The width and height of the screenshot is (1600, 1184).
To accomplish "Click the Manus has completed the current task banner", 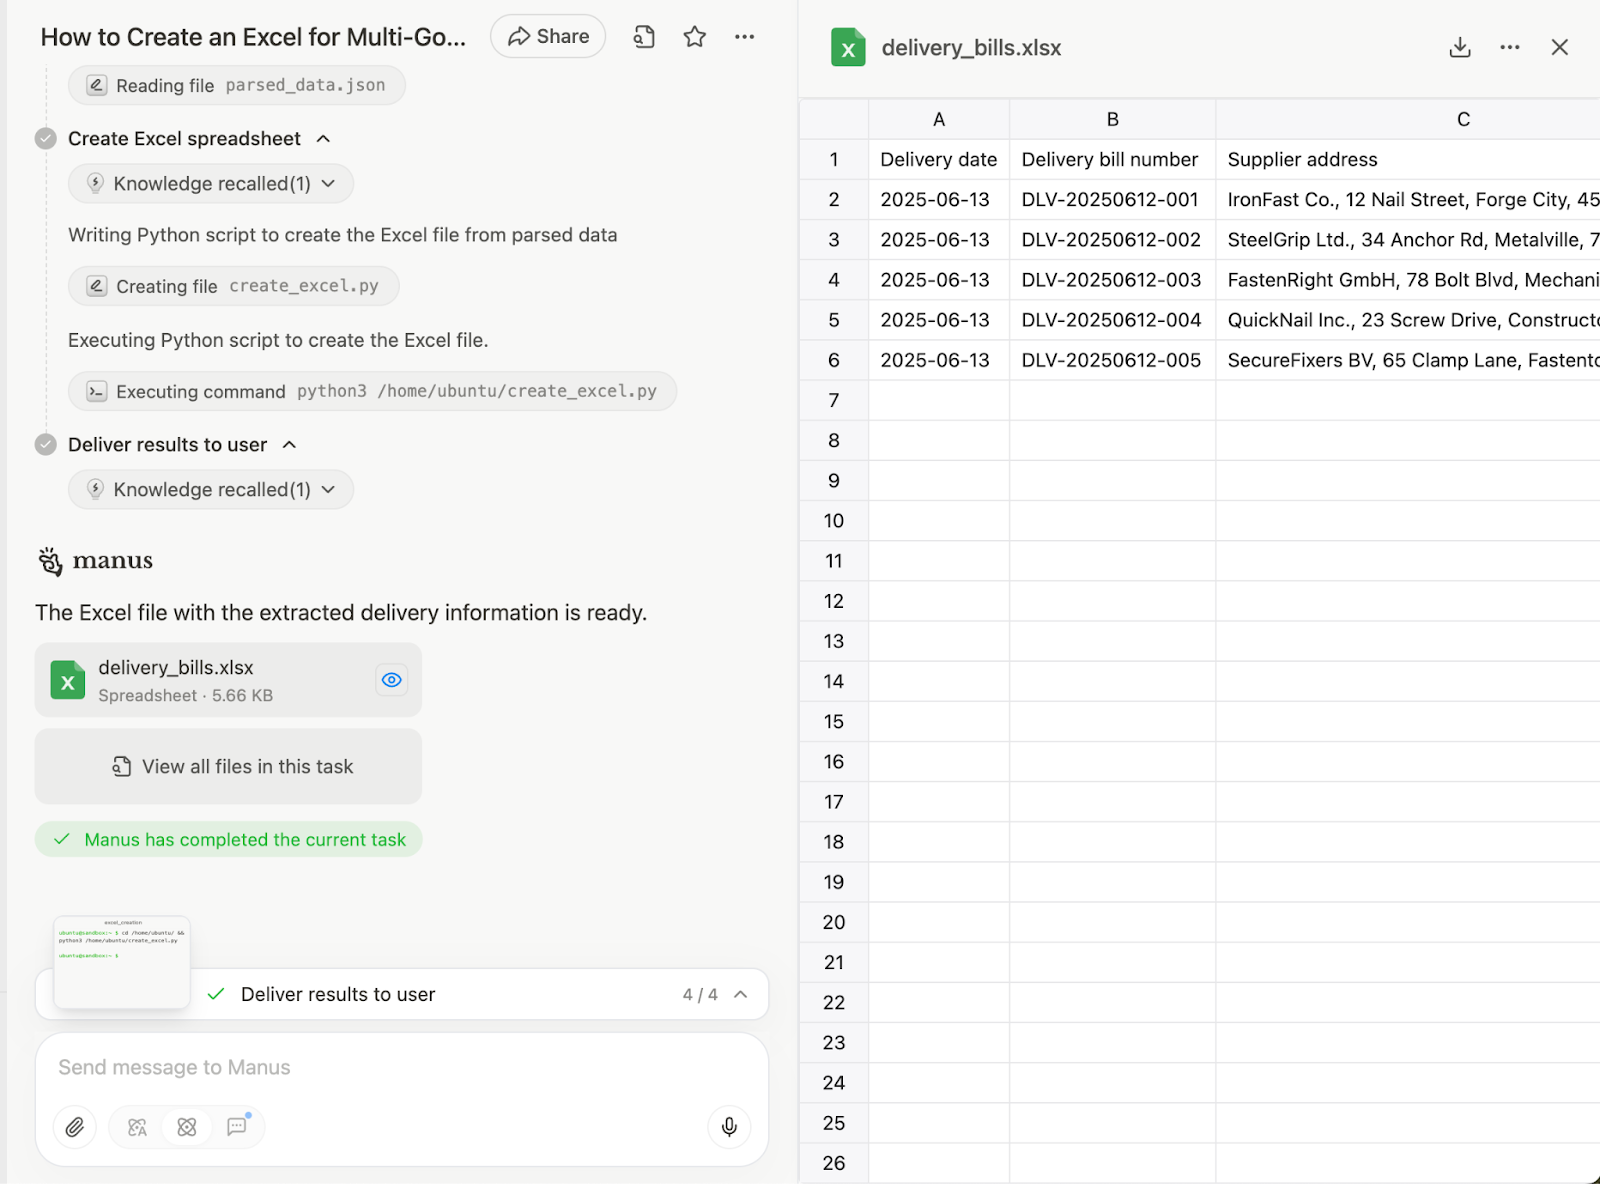I will pos(228,840).
